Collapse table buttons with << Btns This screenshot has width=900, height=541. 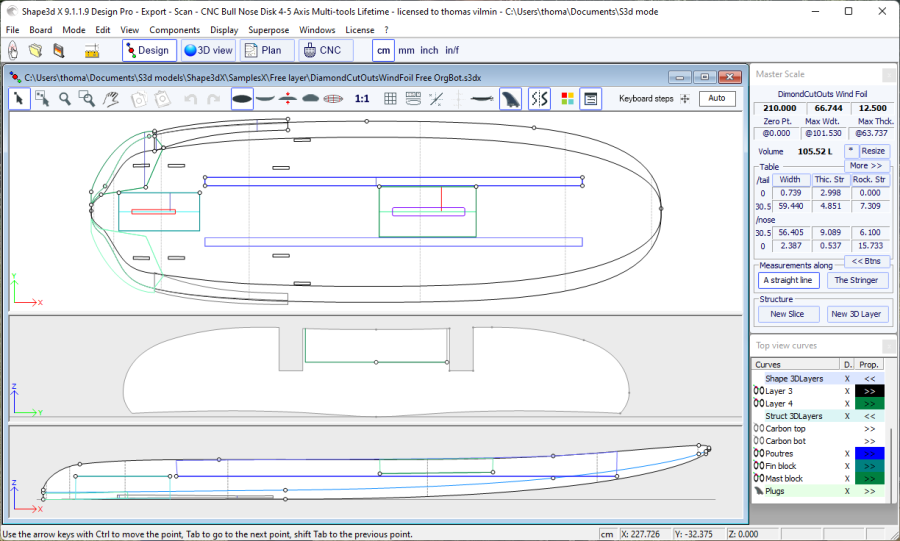866,261
